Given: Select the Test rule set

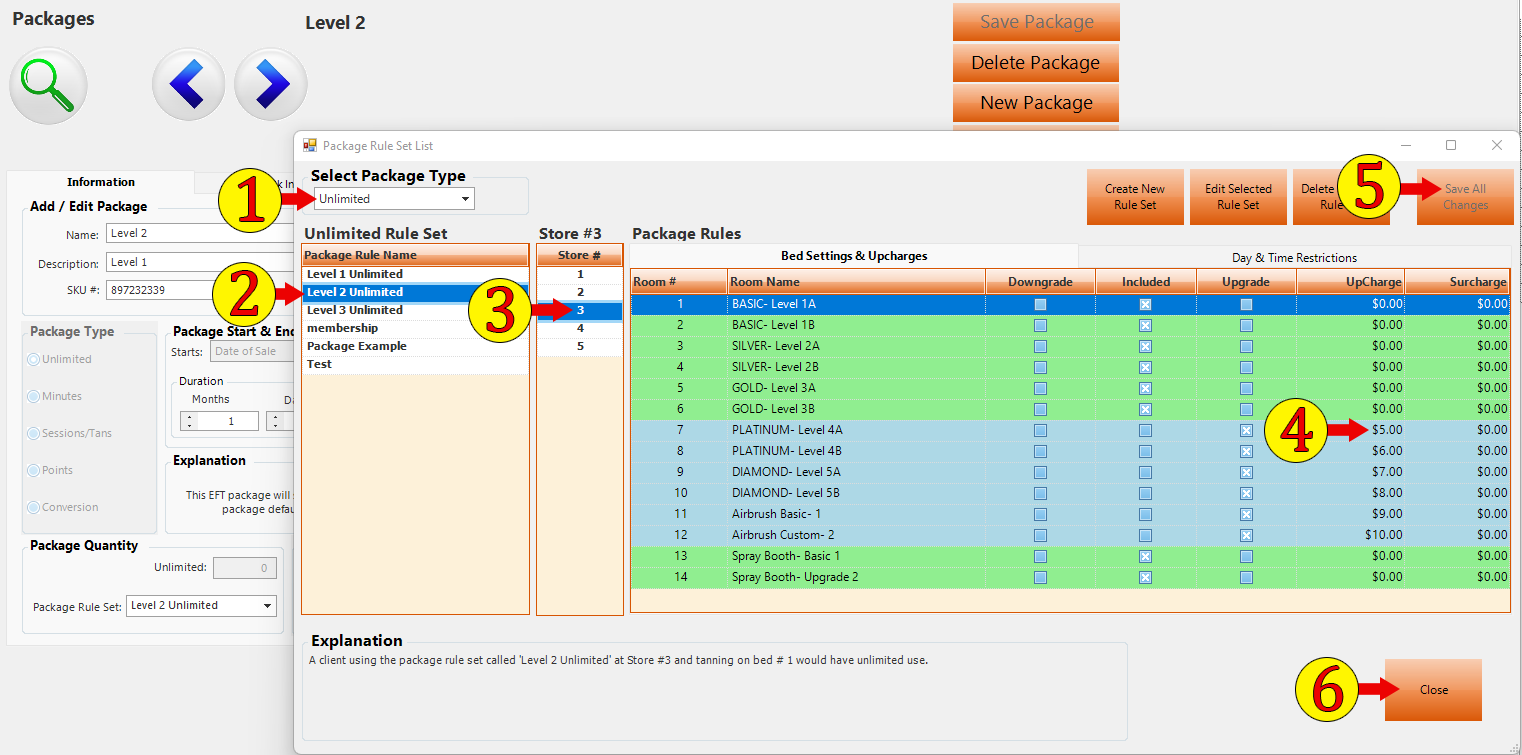Looking at the screenshot, I should click(415, 364).
